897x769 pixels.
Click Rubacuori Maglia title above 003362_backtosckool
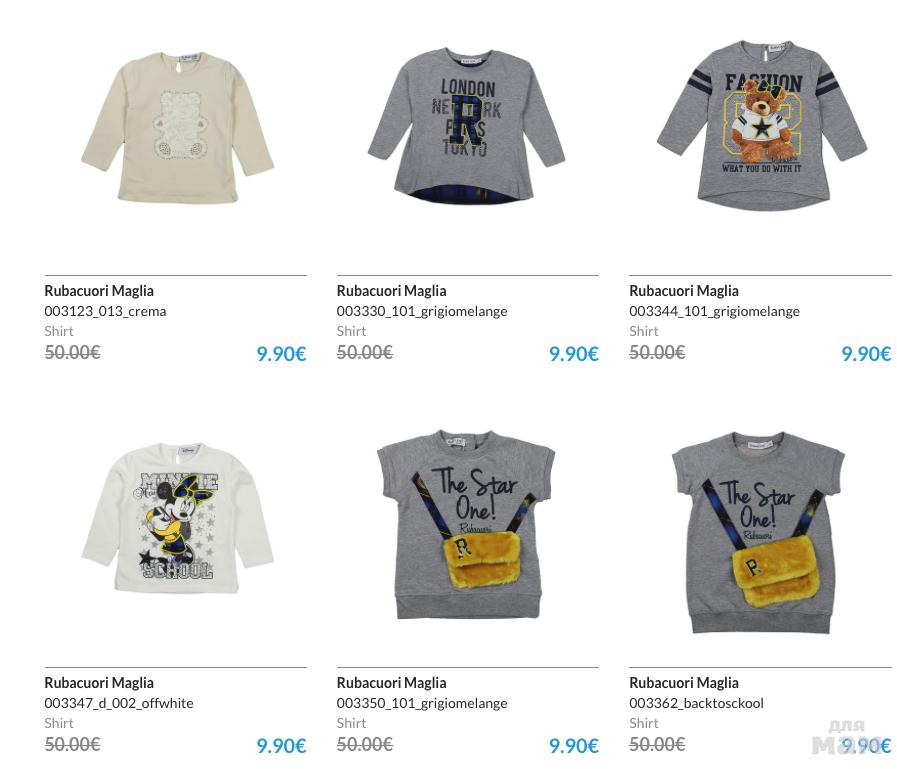(684, 683)
